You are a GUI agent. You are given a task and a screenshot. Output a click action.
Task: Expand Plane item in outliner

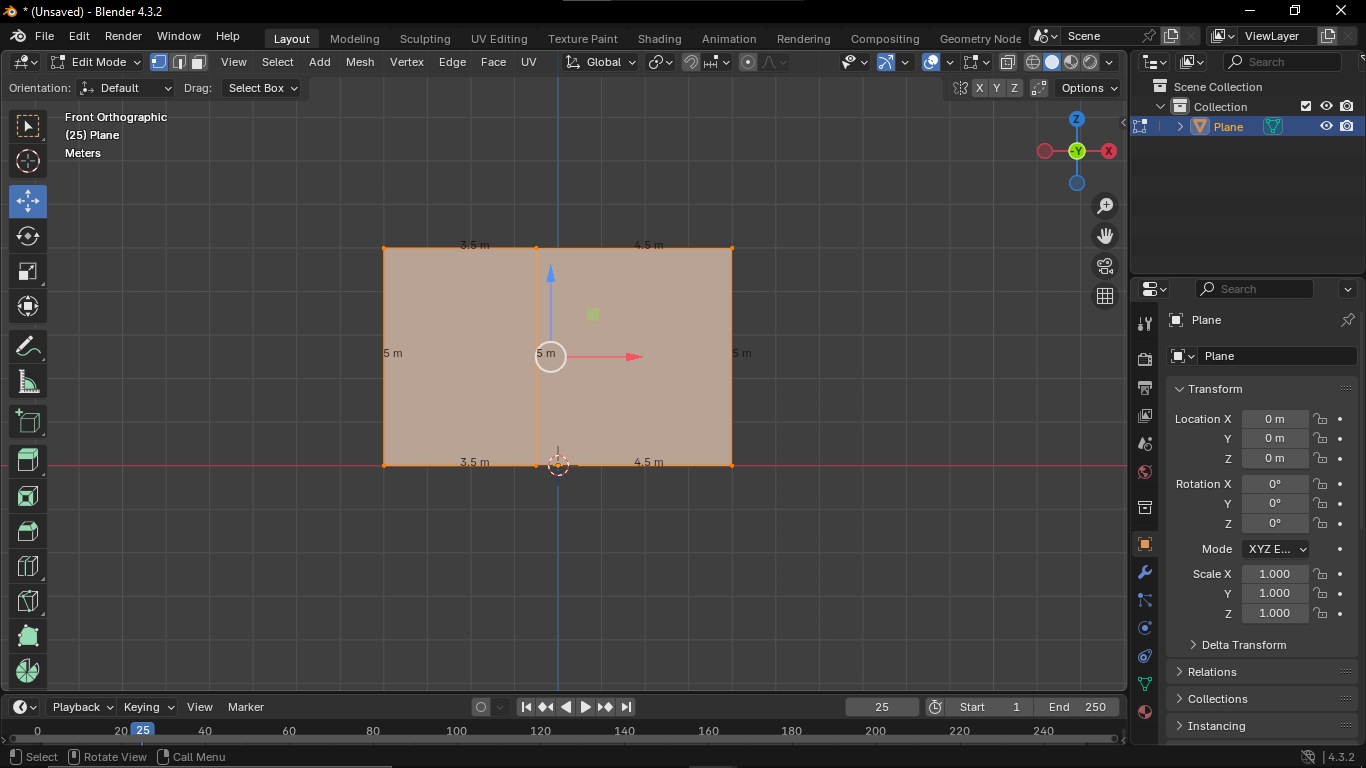click(x=1180, y=127)
